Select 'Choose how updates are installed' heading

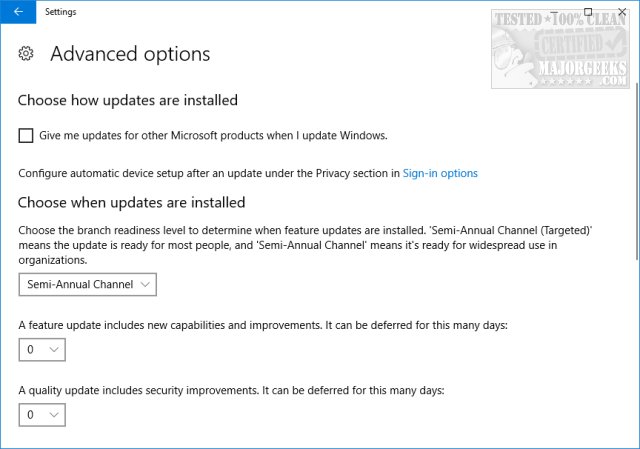tap(128, 100)
